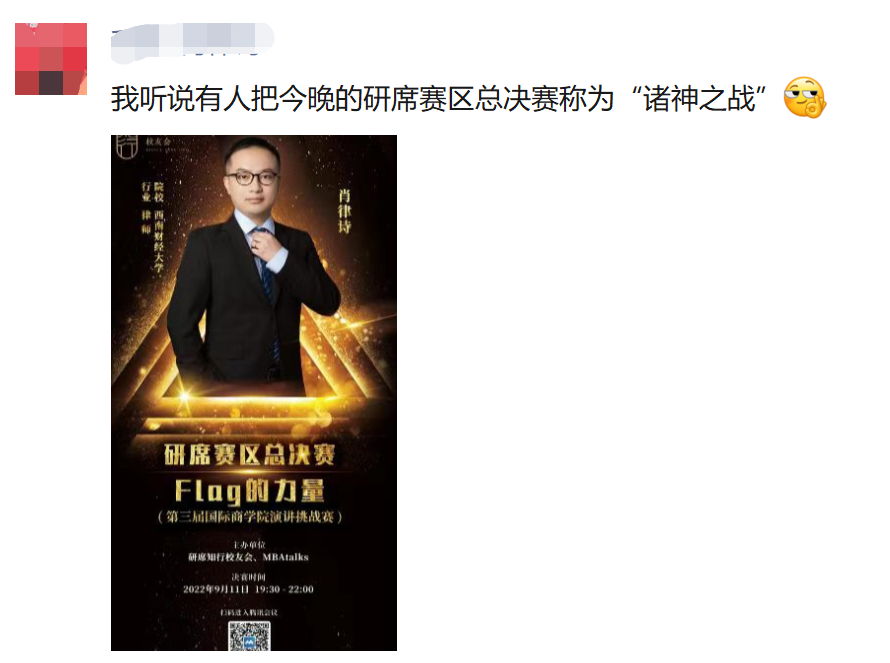The width and height of the screenshot is (890, 663).
Task: Open the attached event poster image
Action: tap(254, 393)
